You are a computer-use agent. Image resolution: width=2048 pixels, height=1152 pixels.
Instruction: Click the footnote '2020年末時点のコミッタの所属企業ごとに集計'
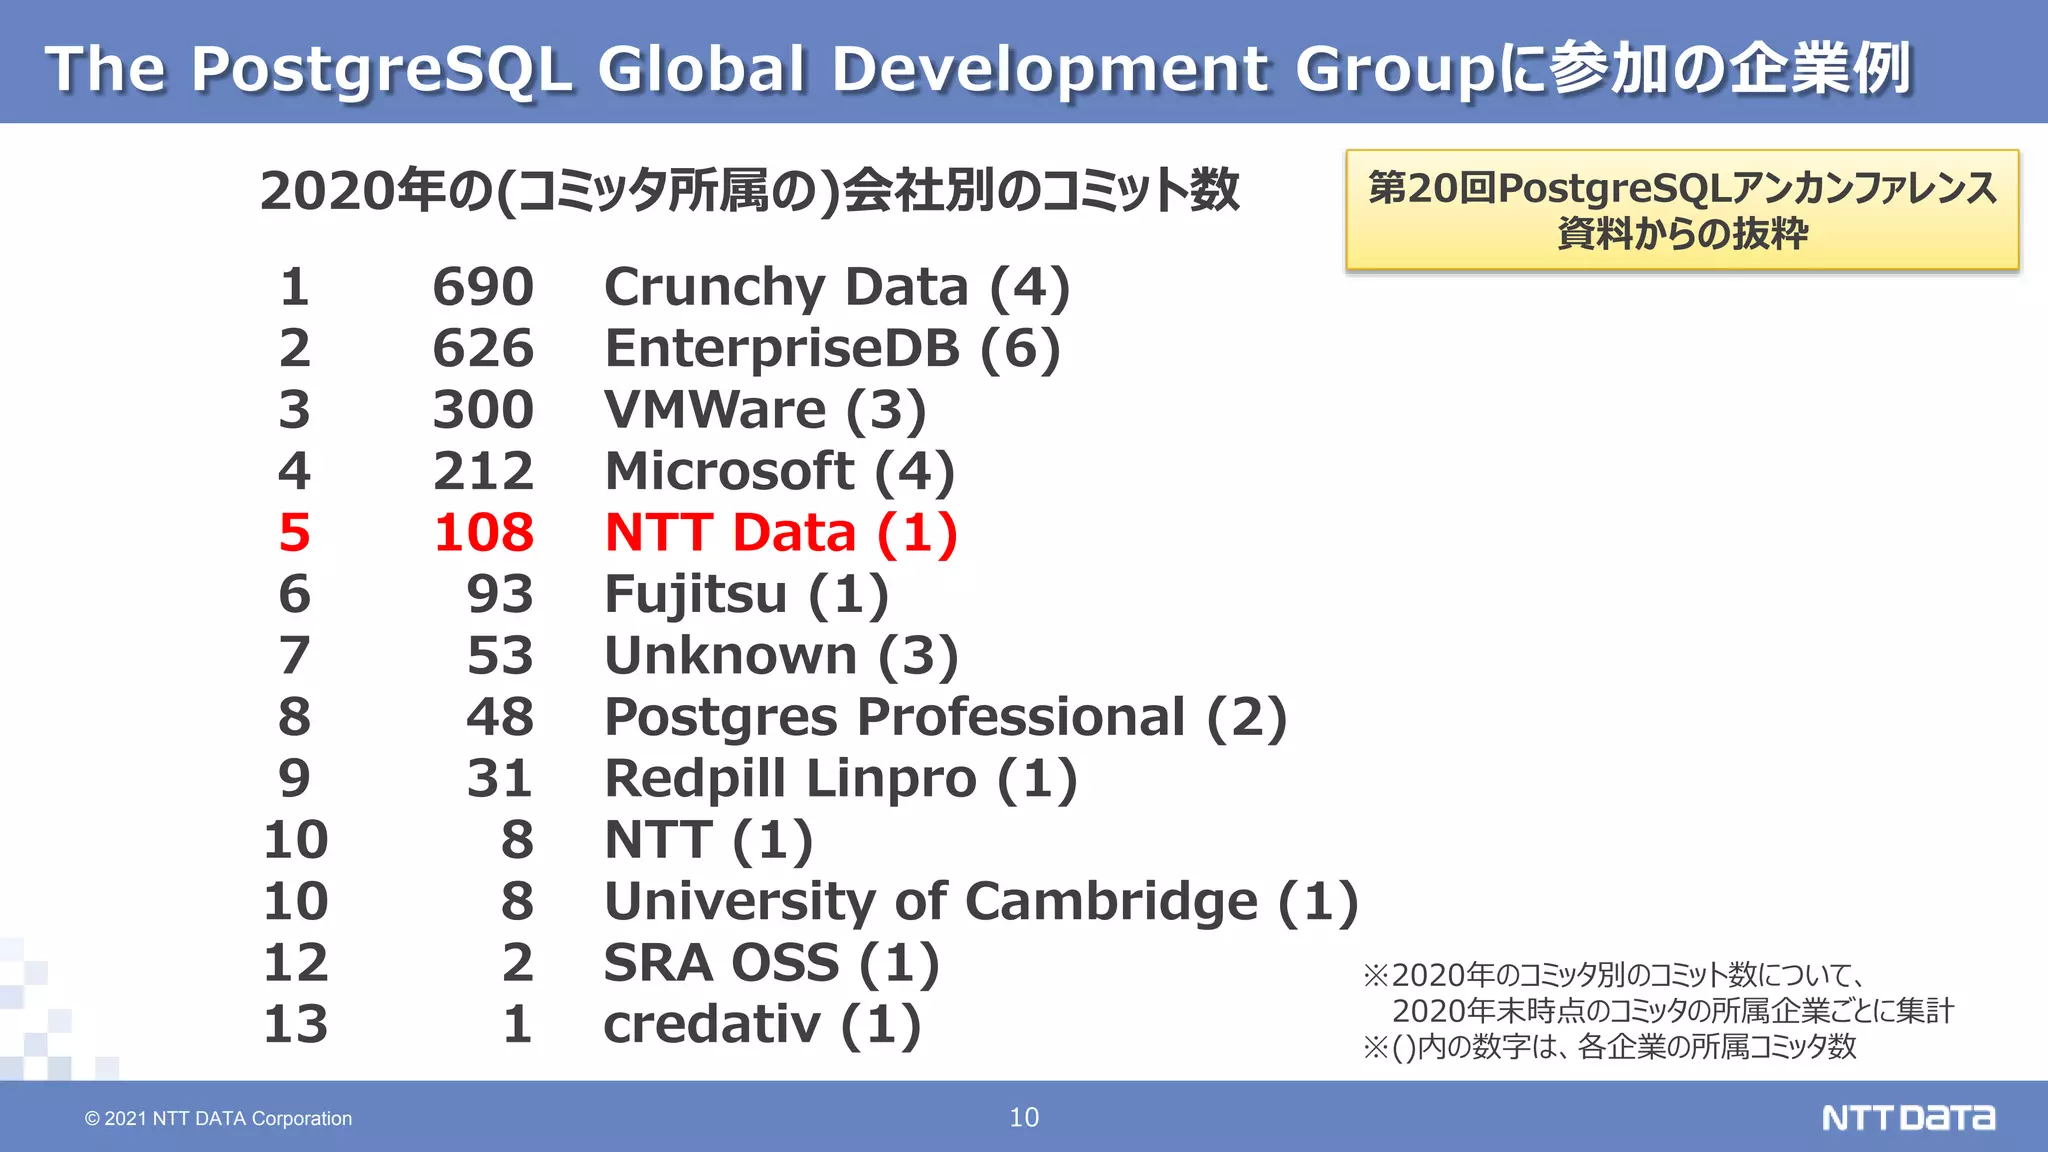[x=1673, y=1010]
